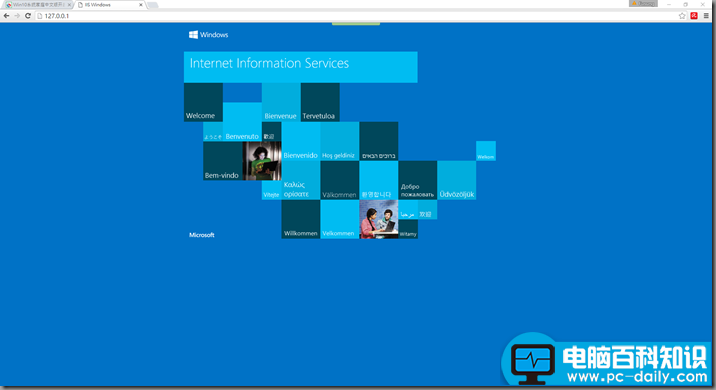Open the red extension icon in toolbar
The width and height of the screenshot is (716, 390).
click(694, 16)
